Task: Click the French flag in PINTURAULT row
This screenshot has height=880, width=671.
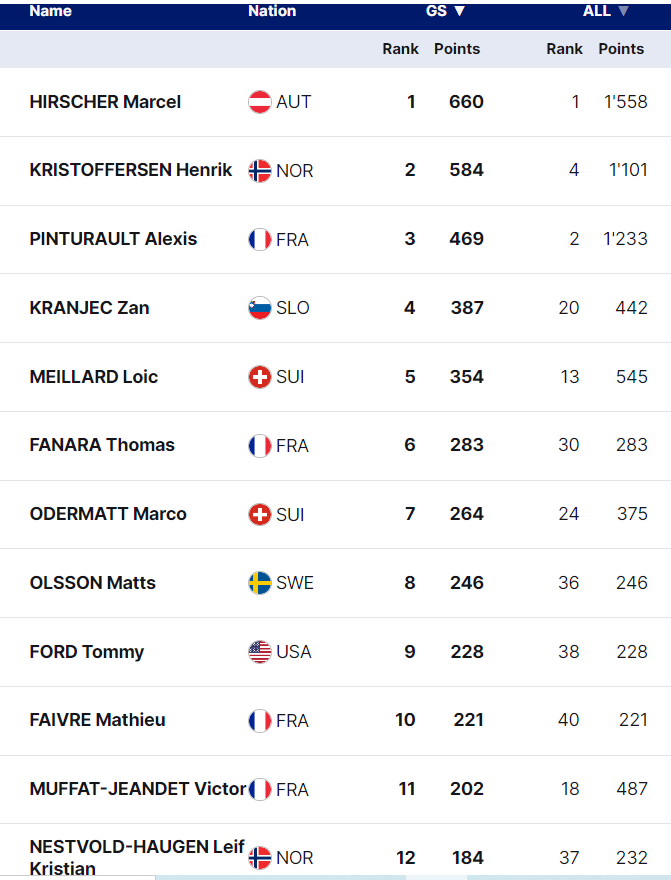Action: coord(260,240)
